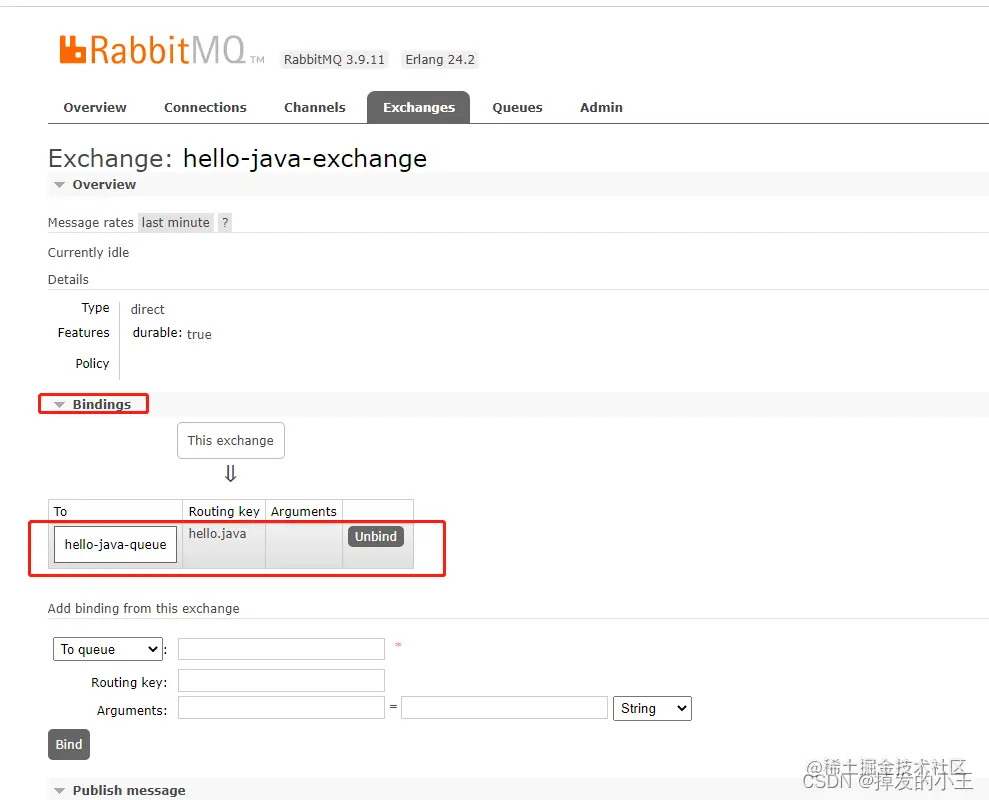Open the Overview tab

click(x=95, y=107)
